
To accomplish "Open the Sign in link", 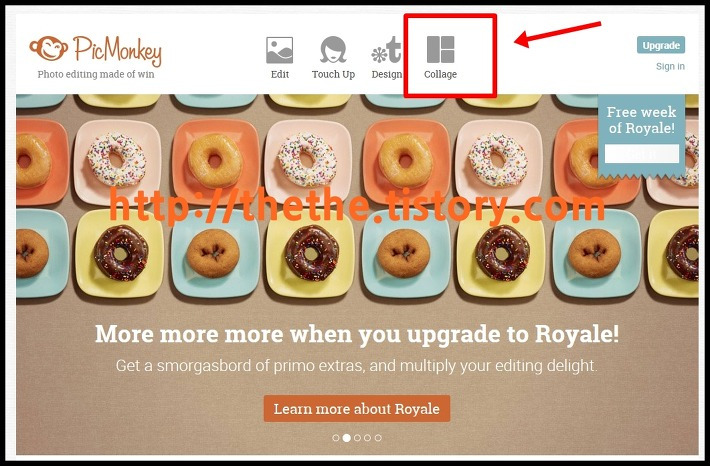I will pos(670,67).
